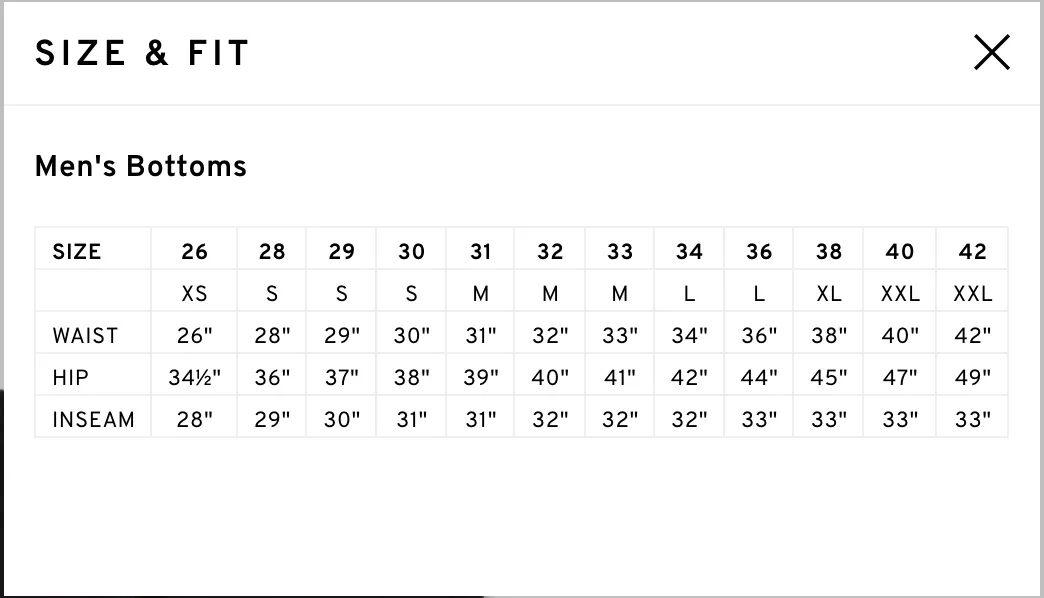Select the 38" waist measurement cell
Screen dimensions: 1044x598
[x=829, y=335]
